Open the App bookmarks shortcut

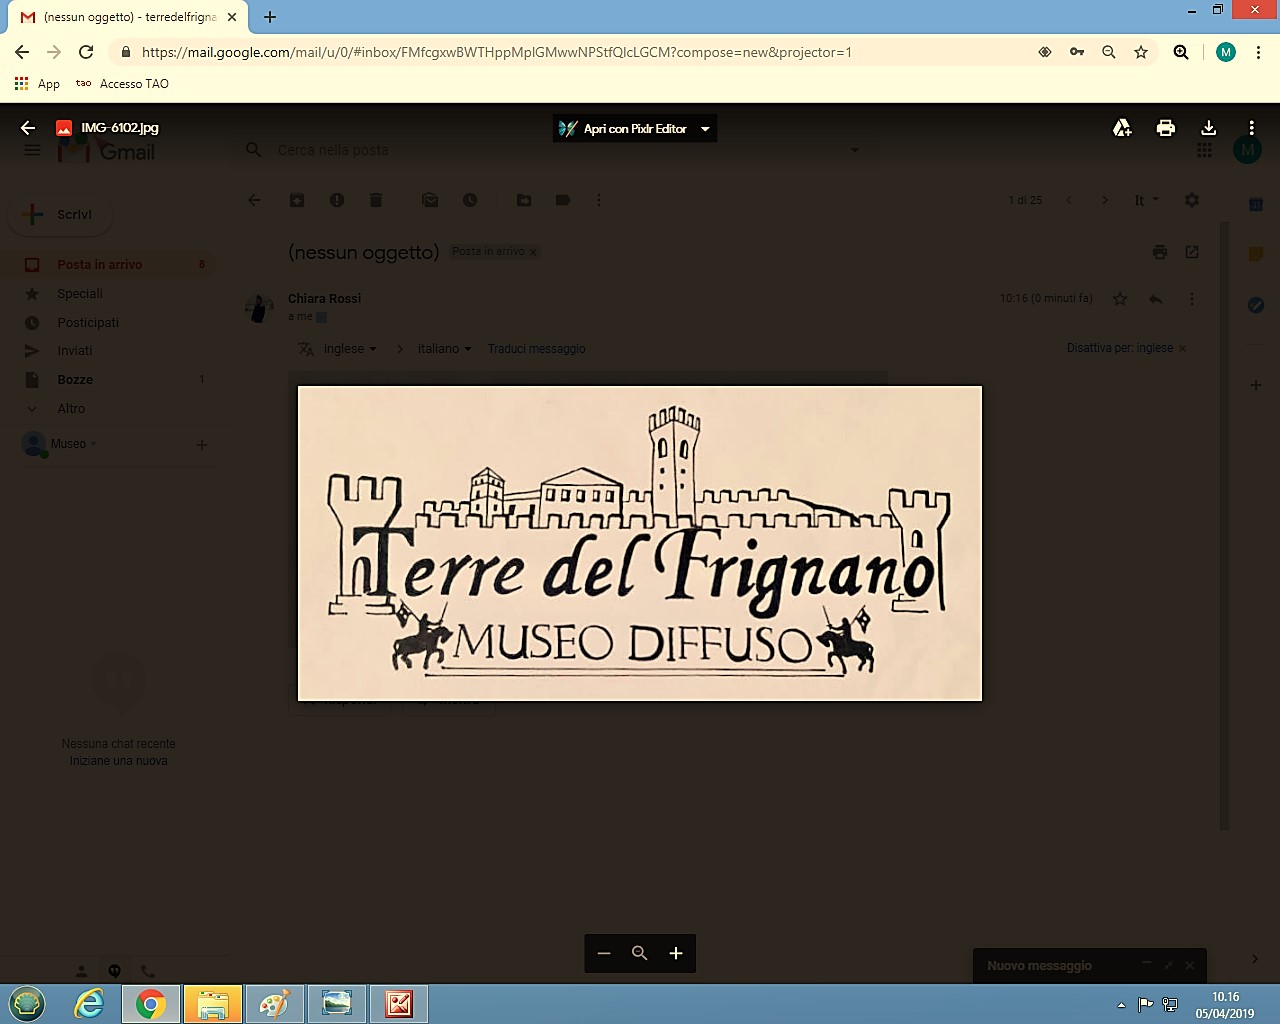(x=37, y=84)
